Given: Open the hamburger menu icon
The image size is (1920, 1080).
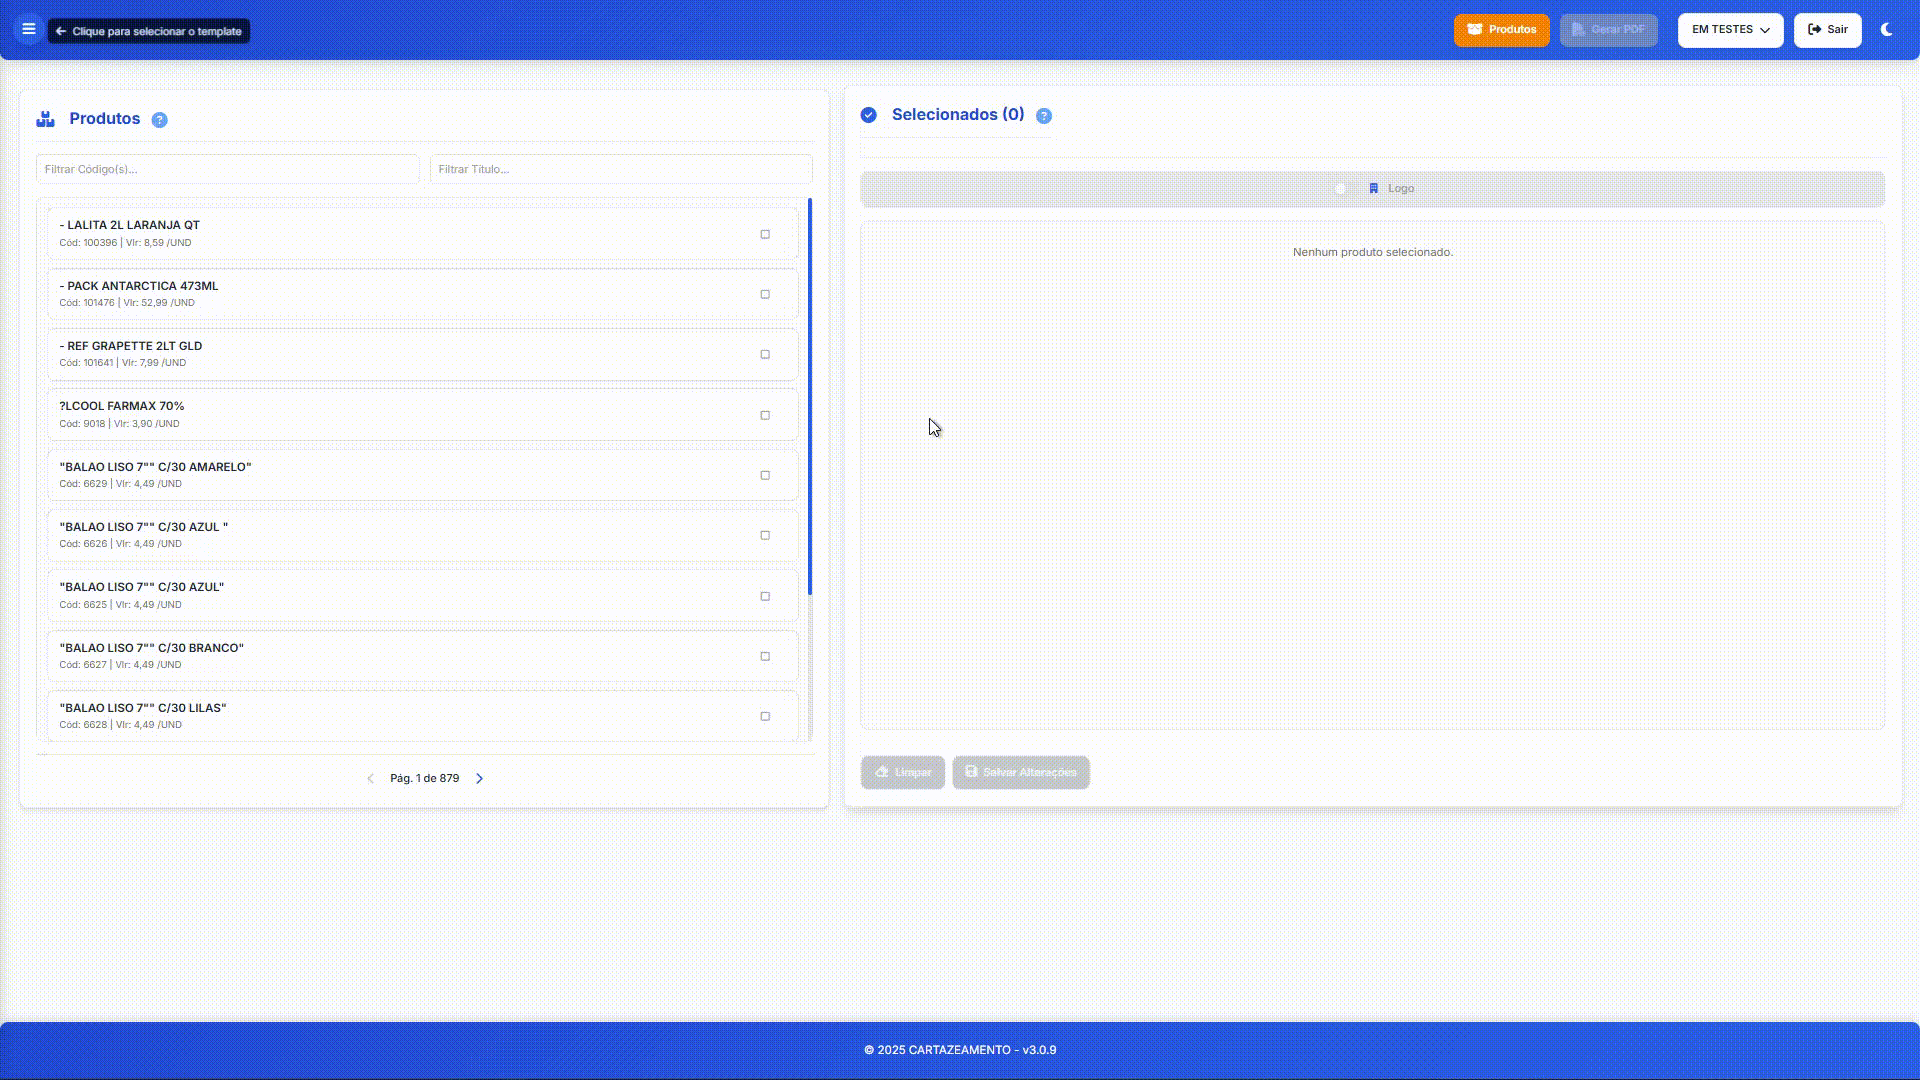Looking at the screenshot, I should pos(29,30).
